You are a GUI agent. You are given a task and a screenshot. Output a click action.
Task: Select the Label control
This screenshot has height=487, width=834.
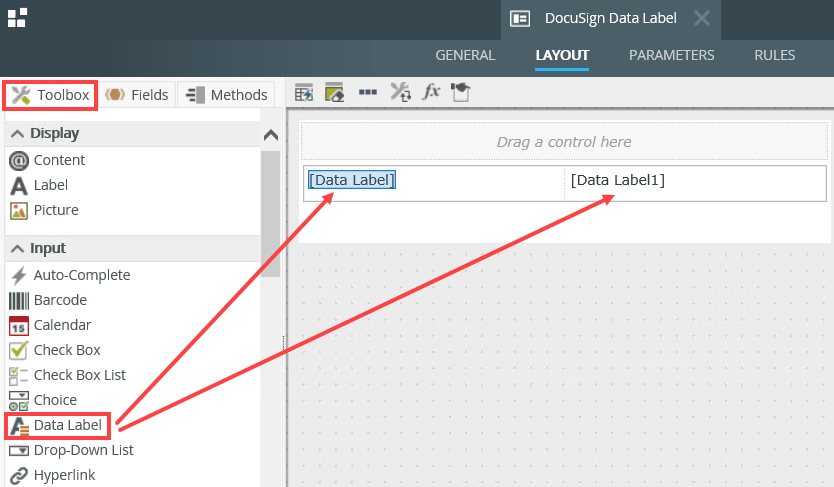coord(39,185)
